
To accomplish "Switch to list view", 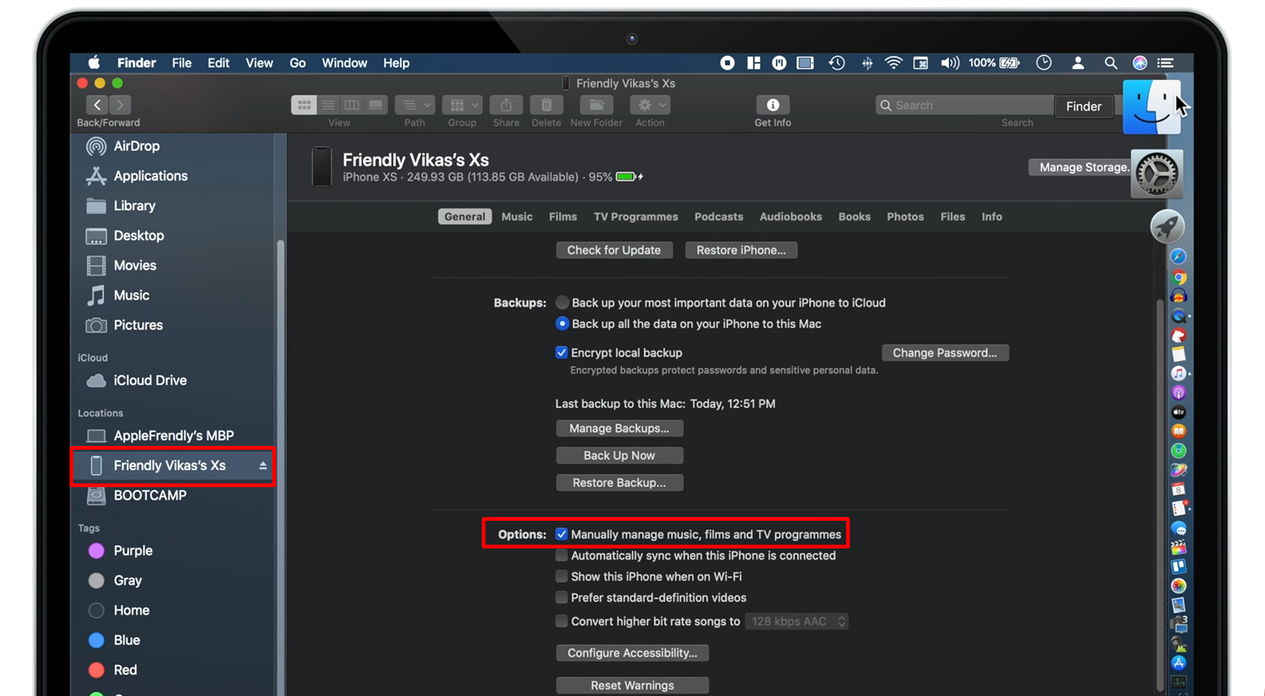I will pos(327,105).
